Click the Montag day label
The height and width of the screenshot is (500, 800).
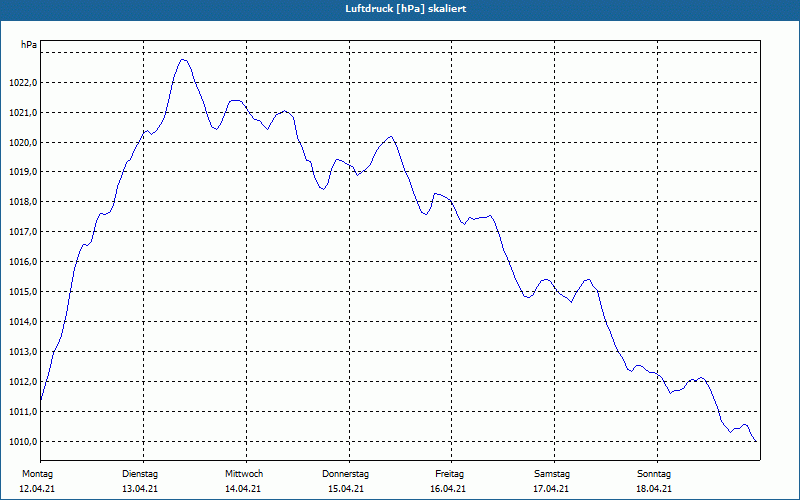pyautogui.click(x=37, y=474)
